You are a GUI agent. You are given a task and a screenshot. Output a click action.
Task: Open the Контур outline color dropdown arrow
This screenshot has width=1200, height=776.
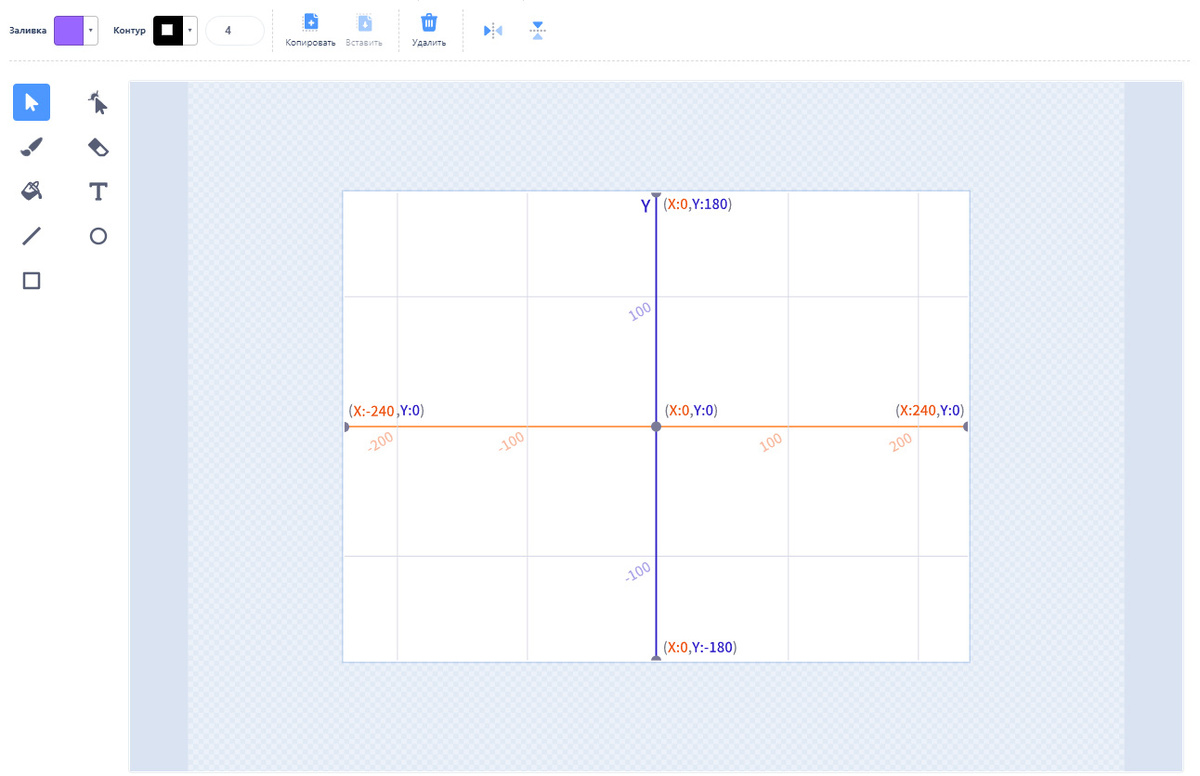point(190,31)
